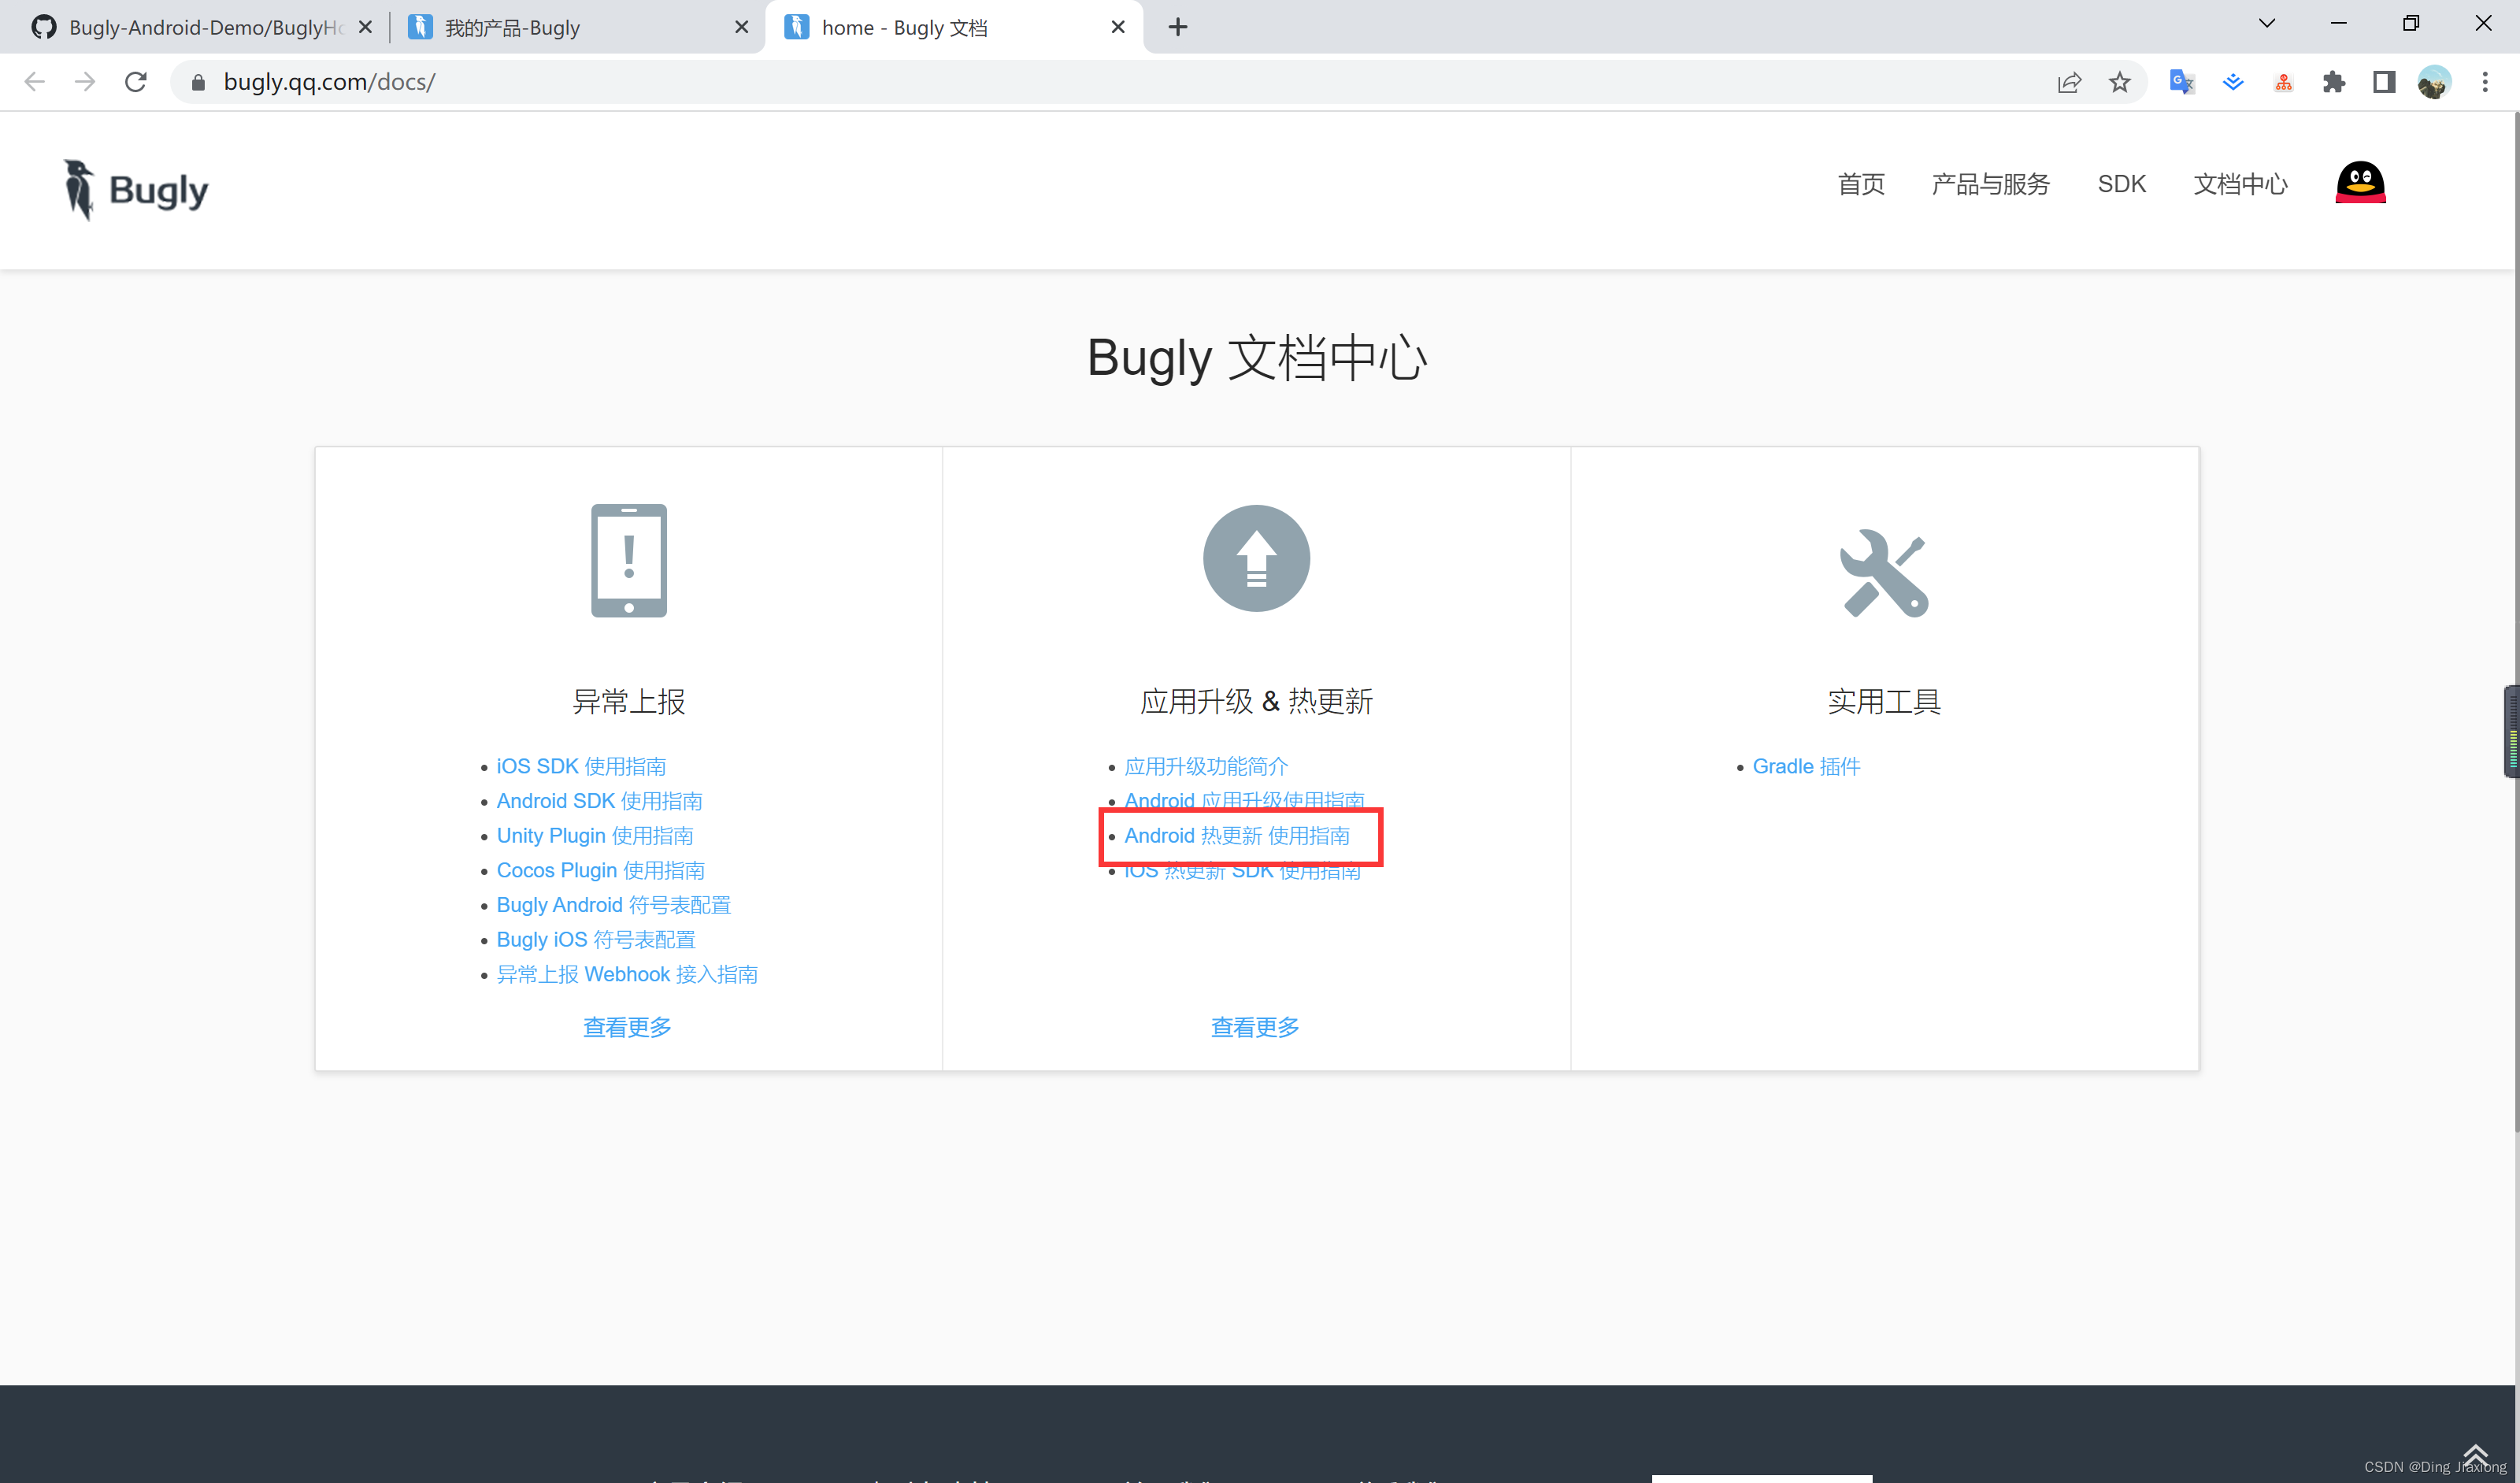Open Gradle 插件 link
This screenshot has height=1483, width=2520.
[1806, 766]
